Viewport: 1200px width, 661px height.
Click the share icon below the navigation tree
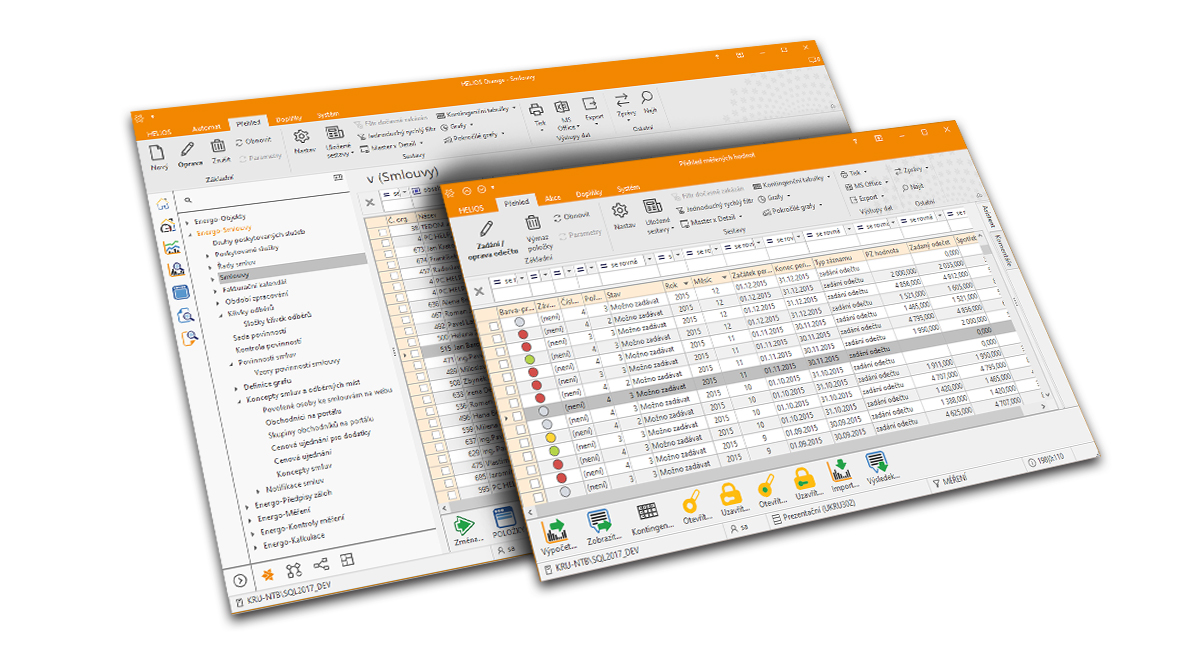(x=320, y=565)
